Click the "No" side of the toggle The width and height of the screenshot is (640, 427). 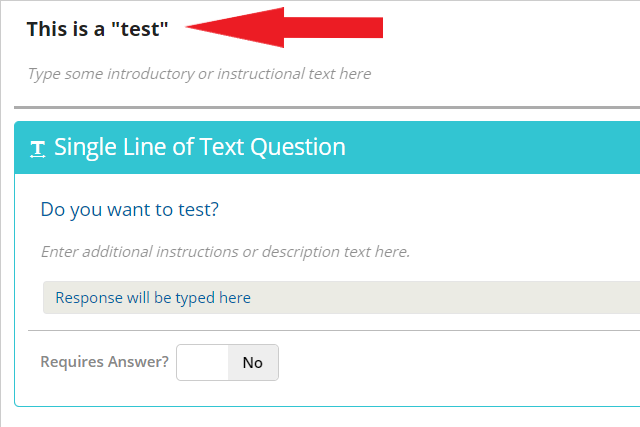pyautogui.click(x=253, y=363)
